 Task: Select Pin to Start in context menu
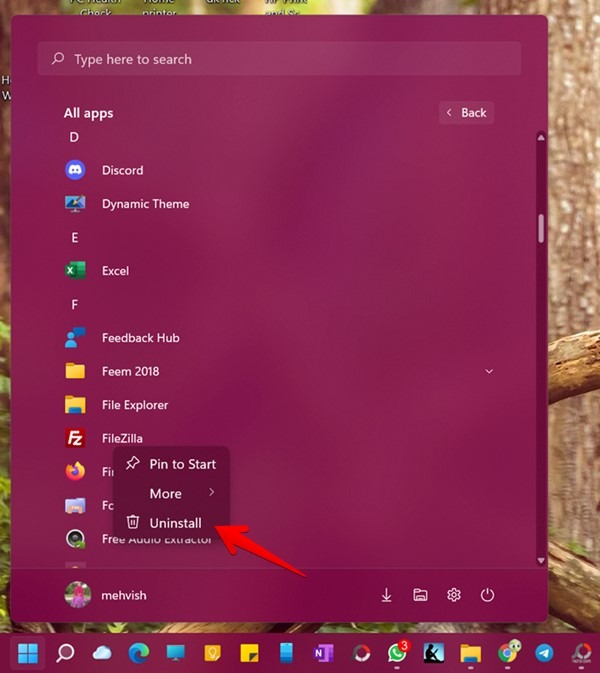coord(171,464)
